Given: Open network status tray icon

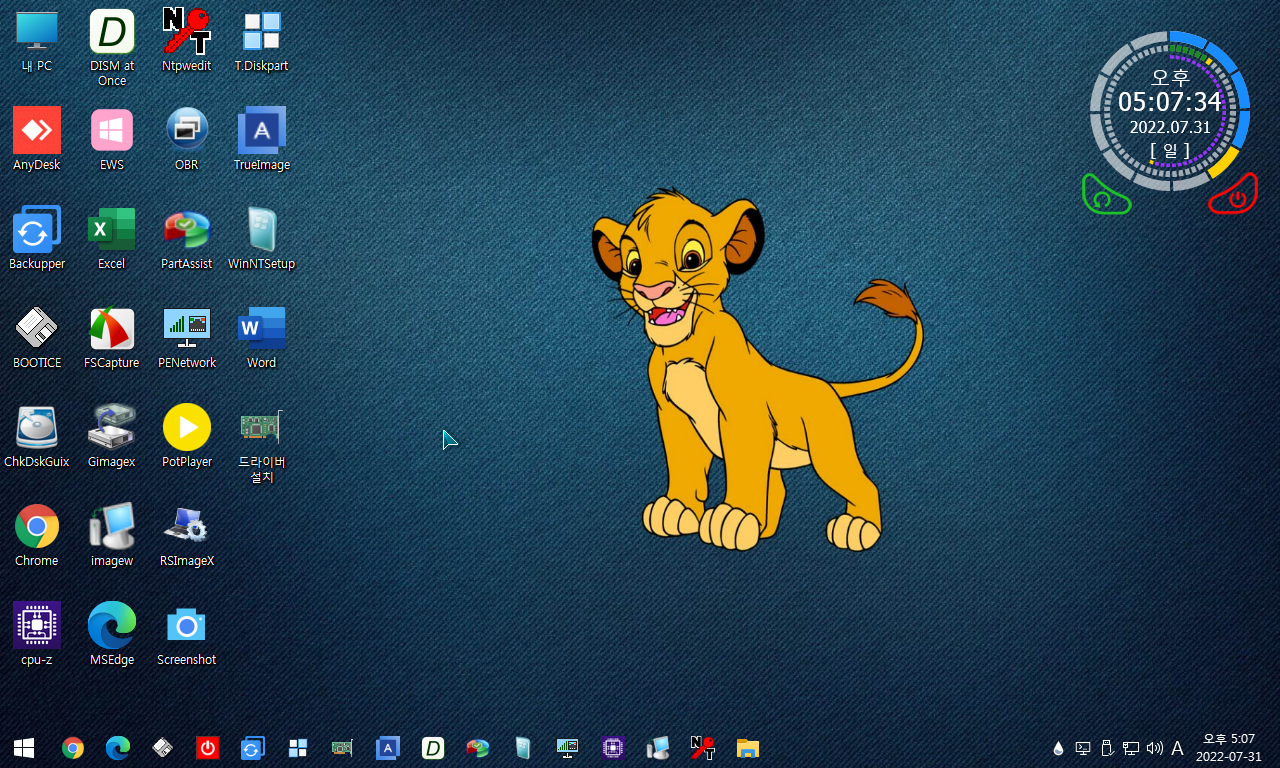Looking at the screenshot, I should pos(1131,748).
